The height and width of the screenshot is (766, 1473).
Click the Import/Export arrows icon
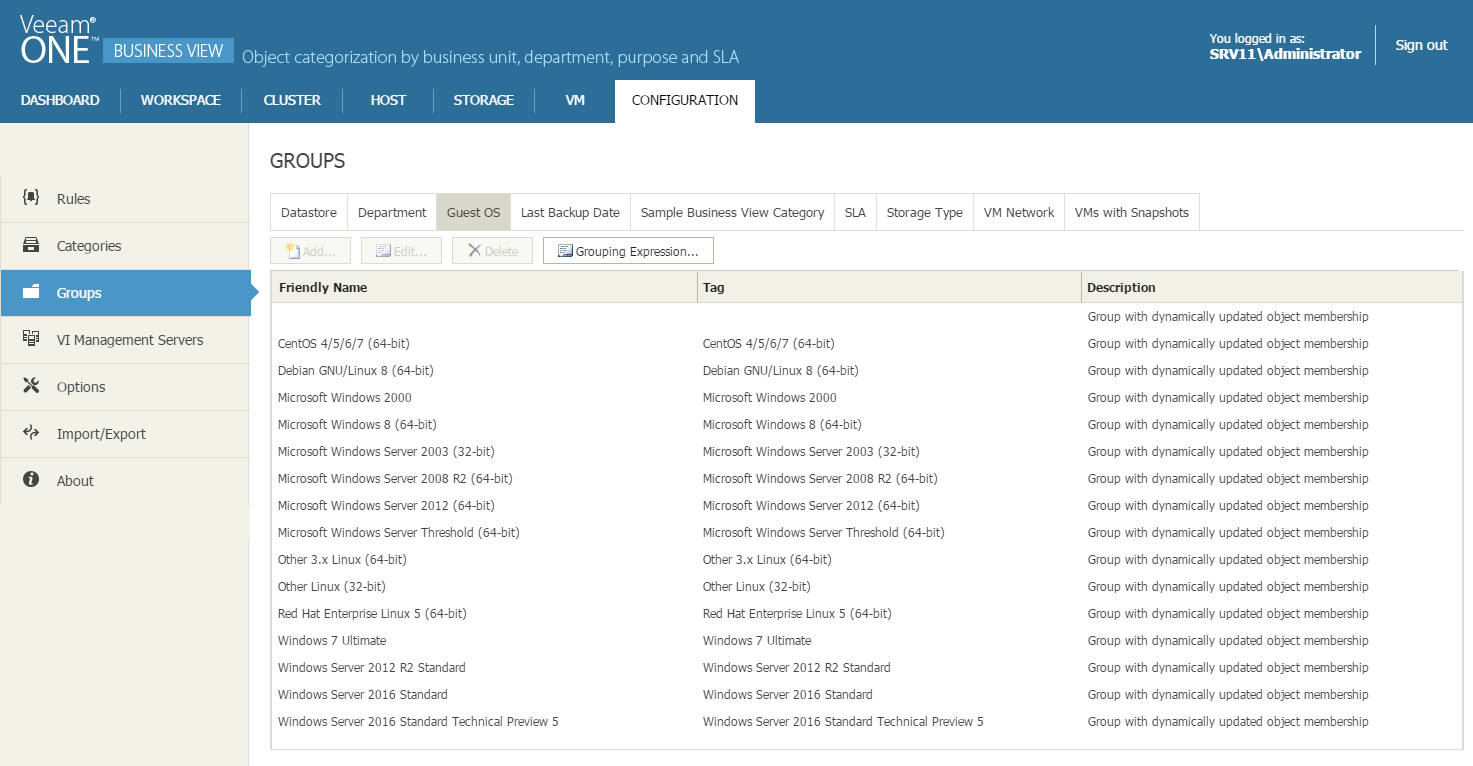click(x=31, y=433)
